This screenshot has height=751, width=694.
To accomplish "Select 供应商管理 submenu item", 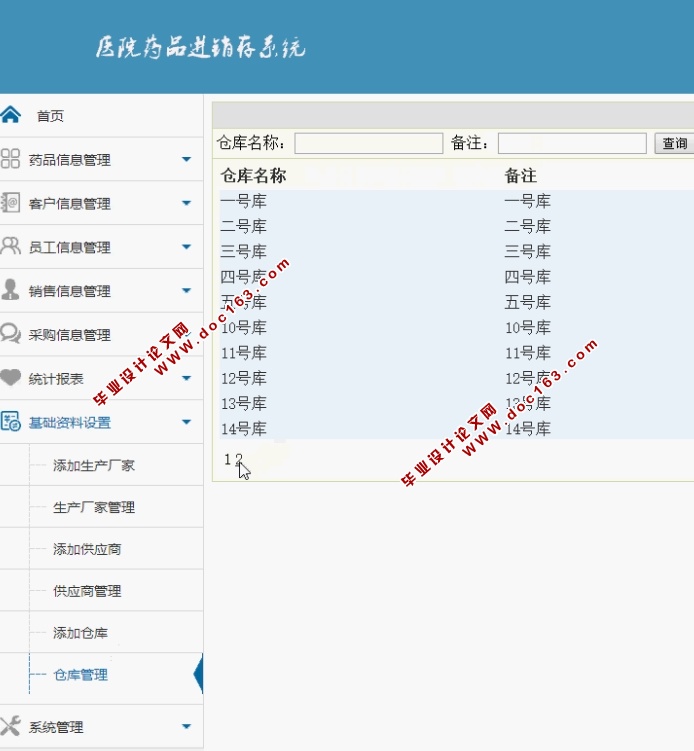I will [x=87, y=591].
